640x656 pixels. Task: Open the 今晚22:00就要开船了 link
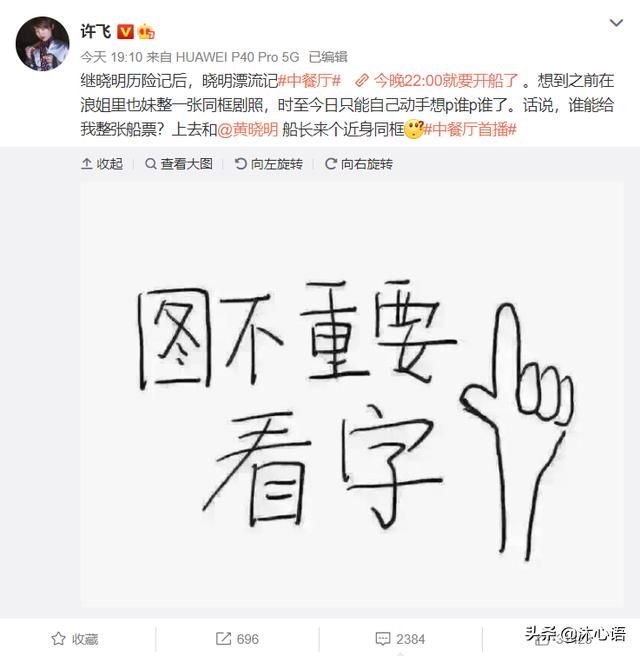(x=437, y=80)
